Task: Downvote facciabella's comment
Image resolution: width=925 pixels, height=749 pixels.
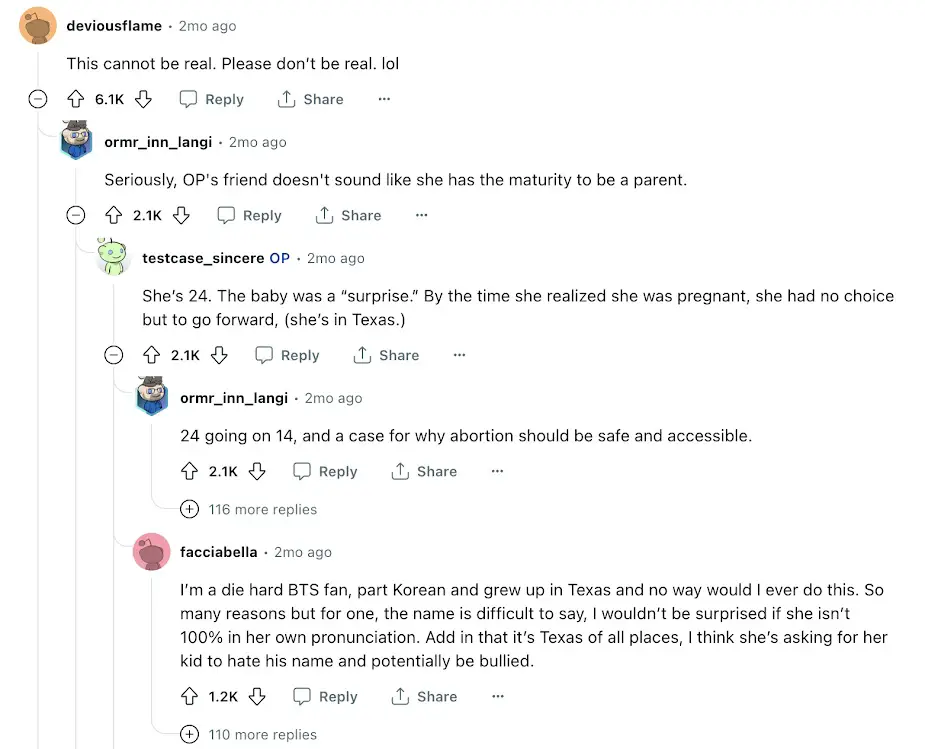Action: 257,697
